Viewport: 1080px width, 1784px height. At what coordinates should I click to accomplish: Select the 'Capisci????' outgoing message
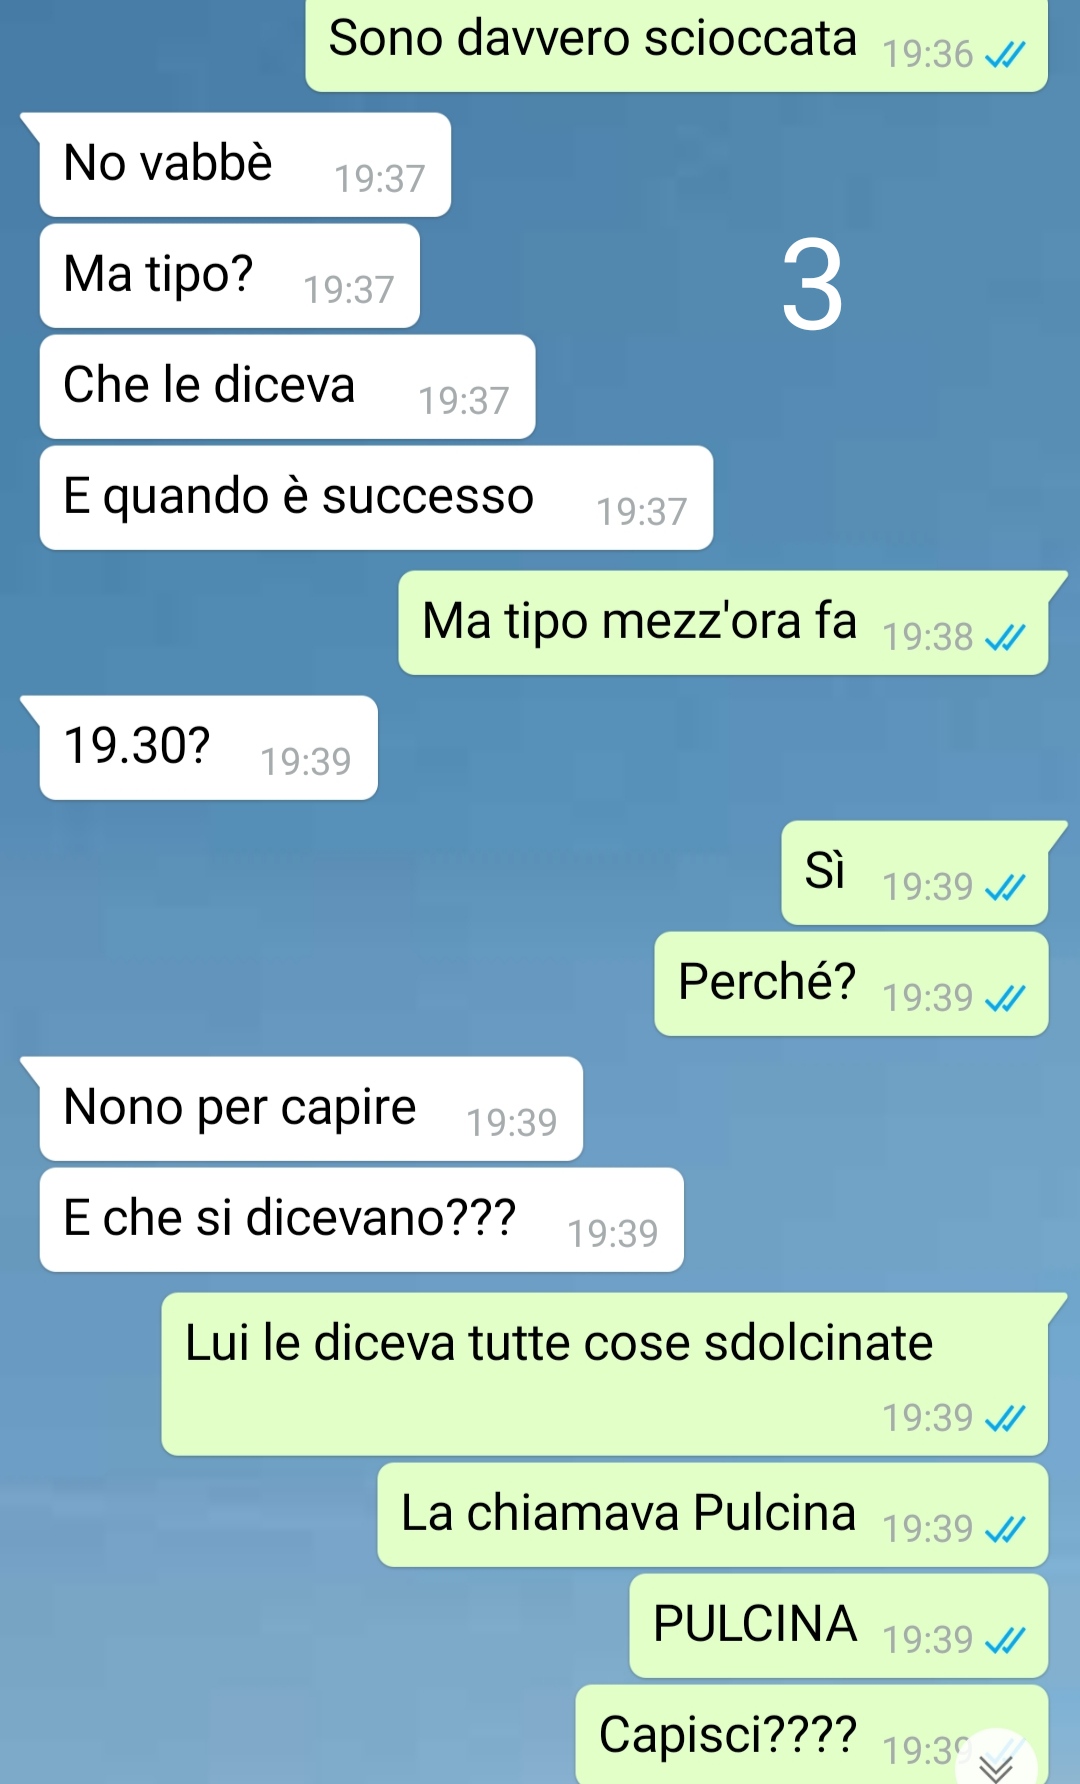point(812,1735)
